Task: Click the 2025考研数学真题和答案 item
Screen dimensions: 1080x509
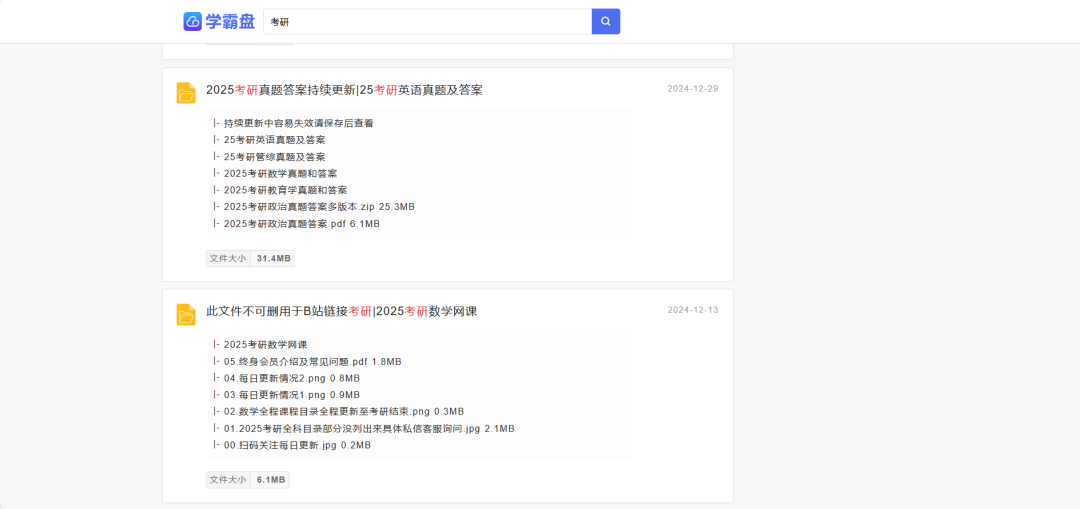Action: pos(280,173)
